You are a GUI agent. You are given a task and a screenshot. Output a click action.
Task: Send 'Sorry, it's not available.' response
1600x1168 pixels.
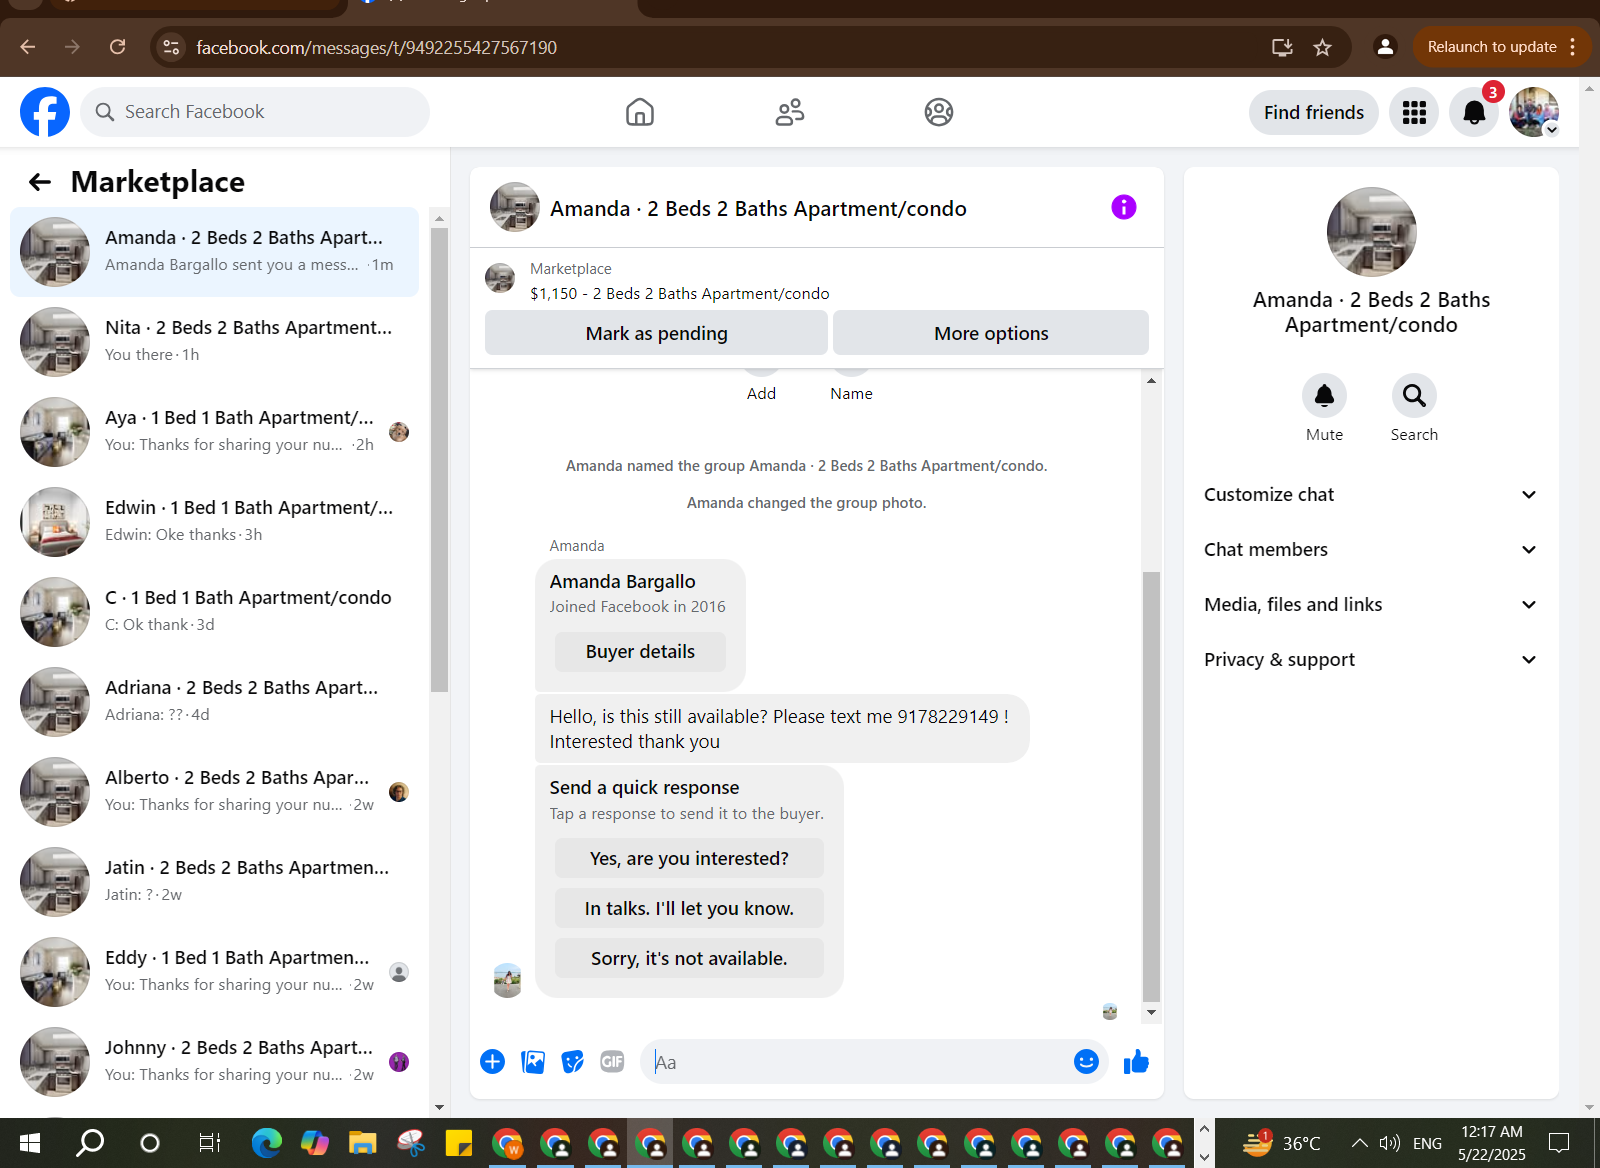(689, 959)
